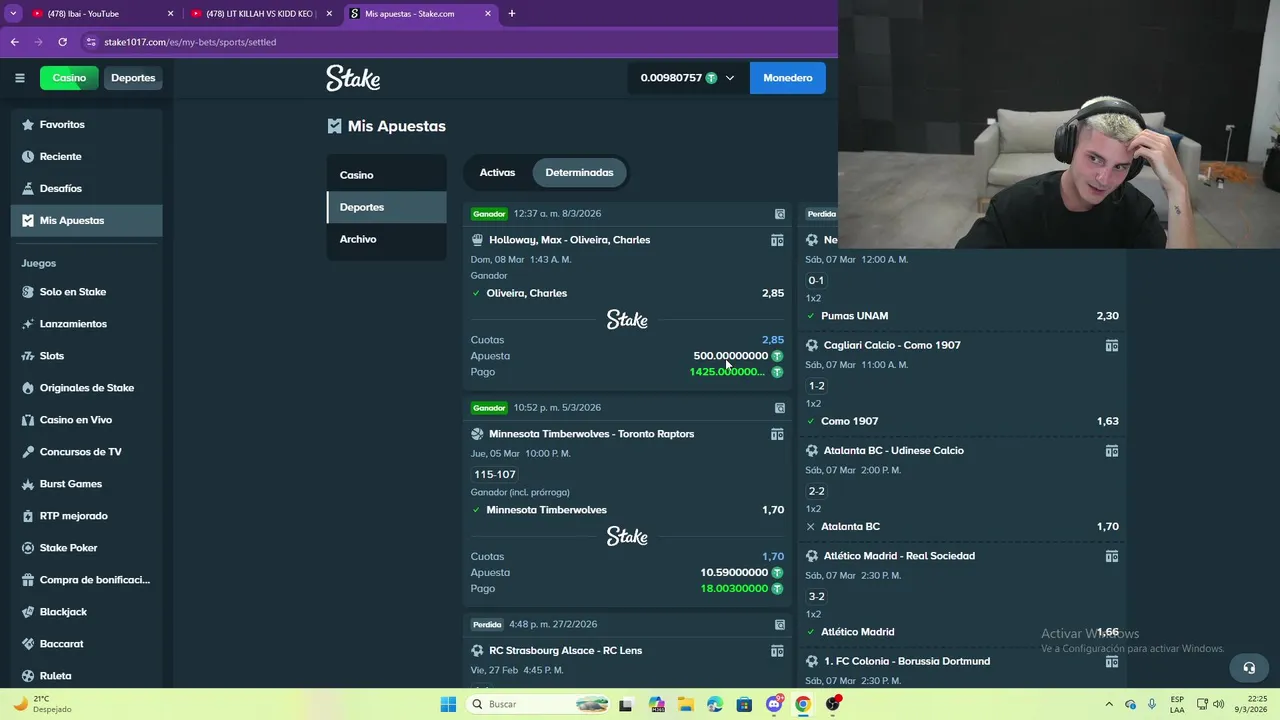The width and height of the screenshot is (1280, 720).
Task: Switch to the Determinadas tab
Action: (x=579, y=173)
